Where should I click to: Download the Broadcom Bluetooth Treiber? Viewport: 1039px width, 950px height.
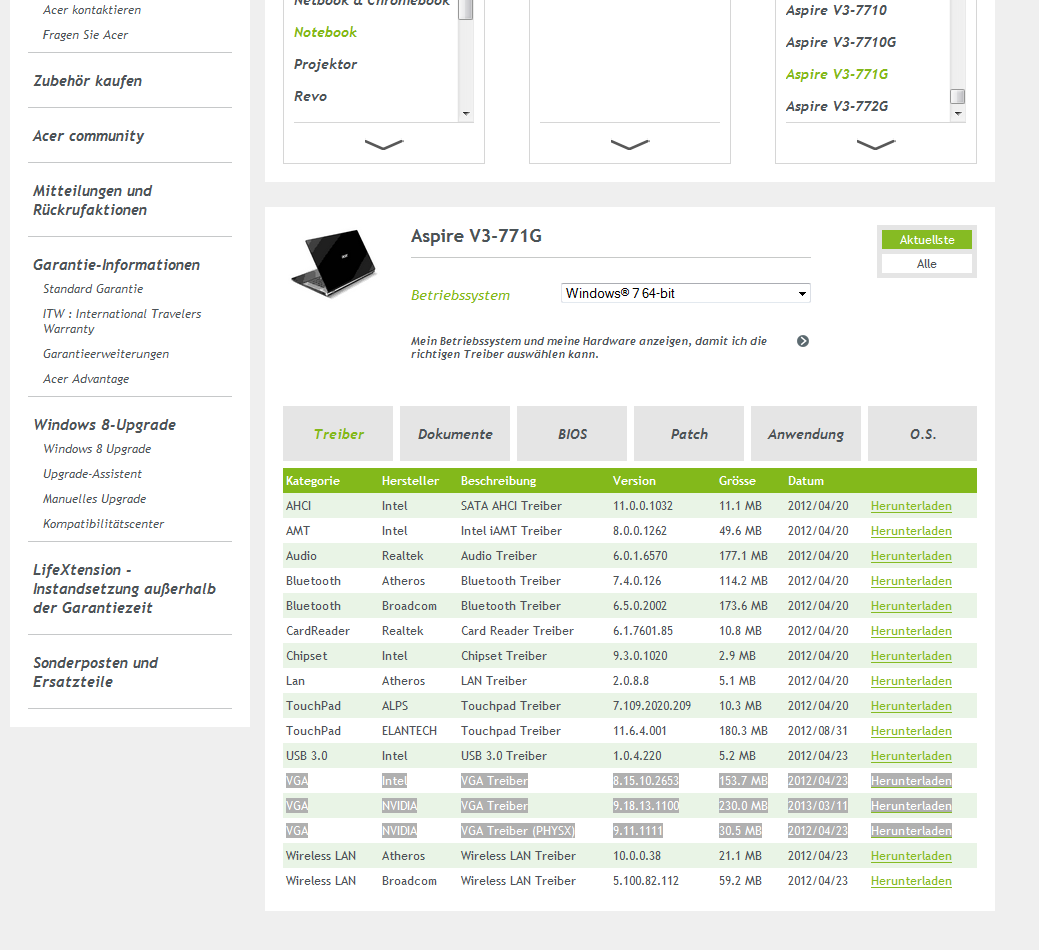[x=911, y=606]
